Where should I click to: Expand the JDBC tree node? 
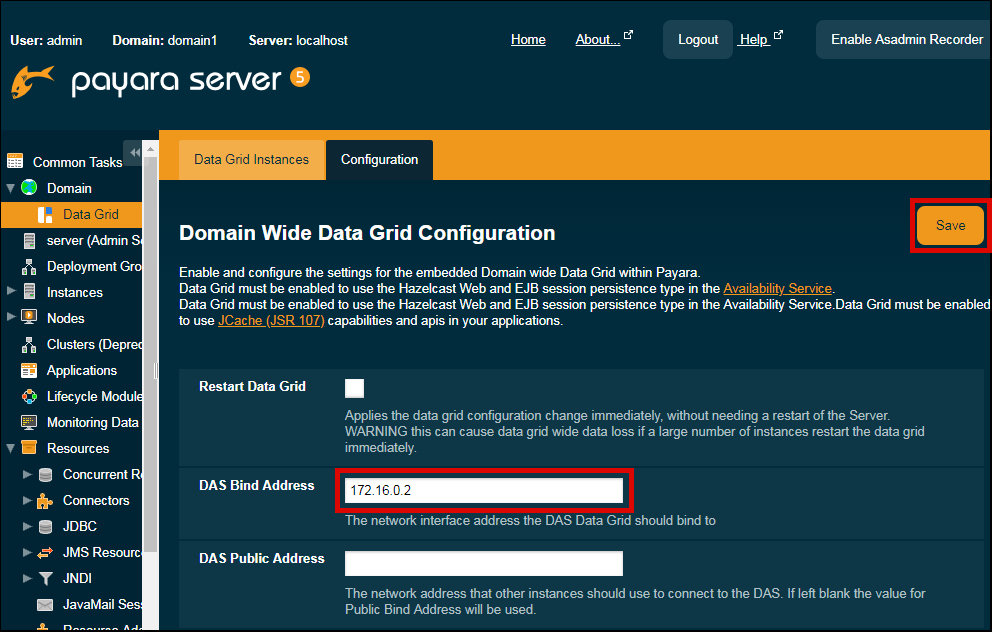tap(27, 526)
